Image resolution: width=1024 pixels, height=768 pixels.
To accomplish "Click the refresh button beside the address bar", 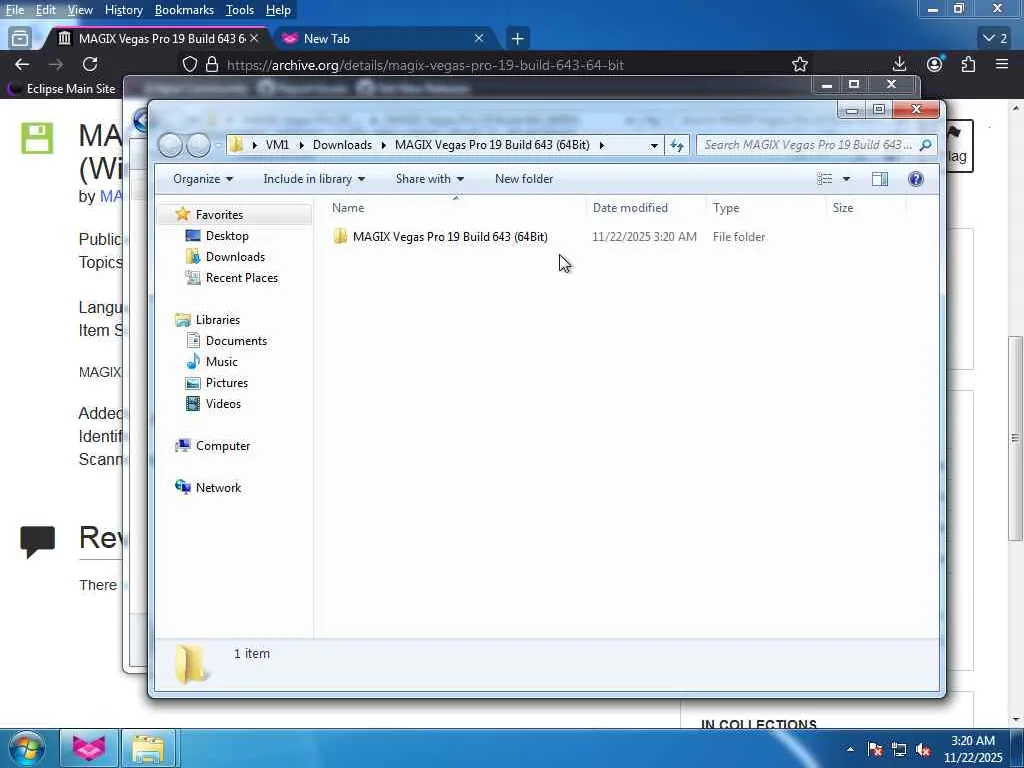I will coord(677,145).
